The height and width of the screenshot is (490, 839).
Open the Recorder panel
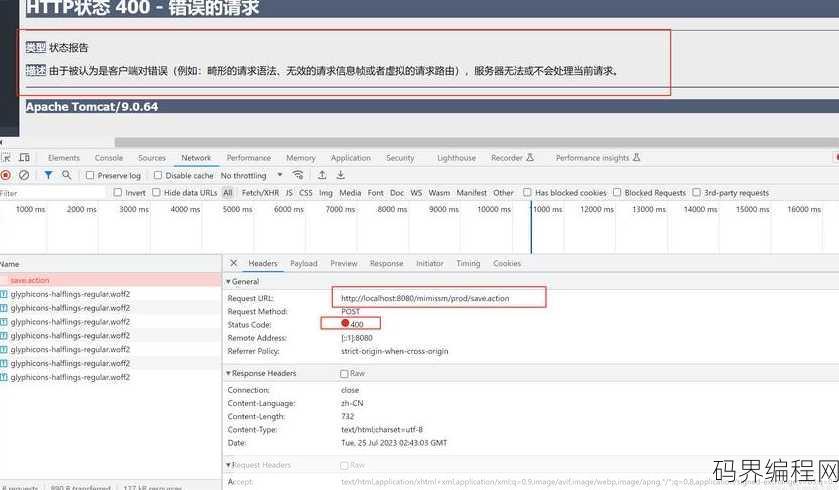tap(512, 158)
